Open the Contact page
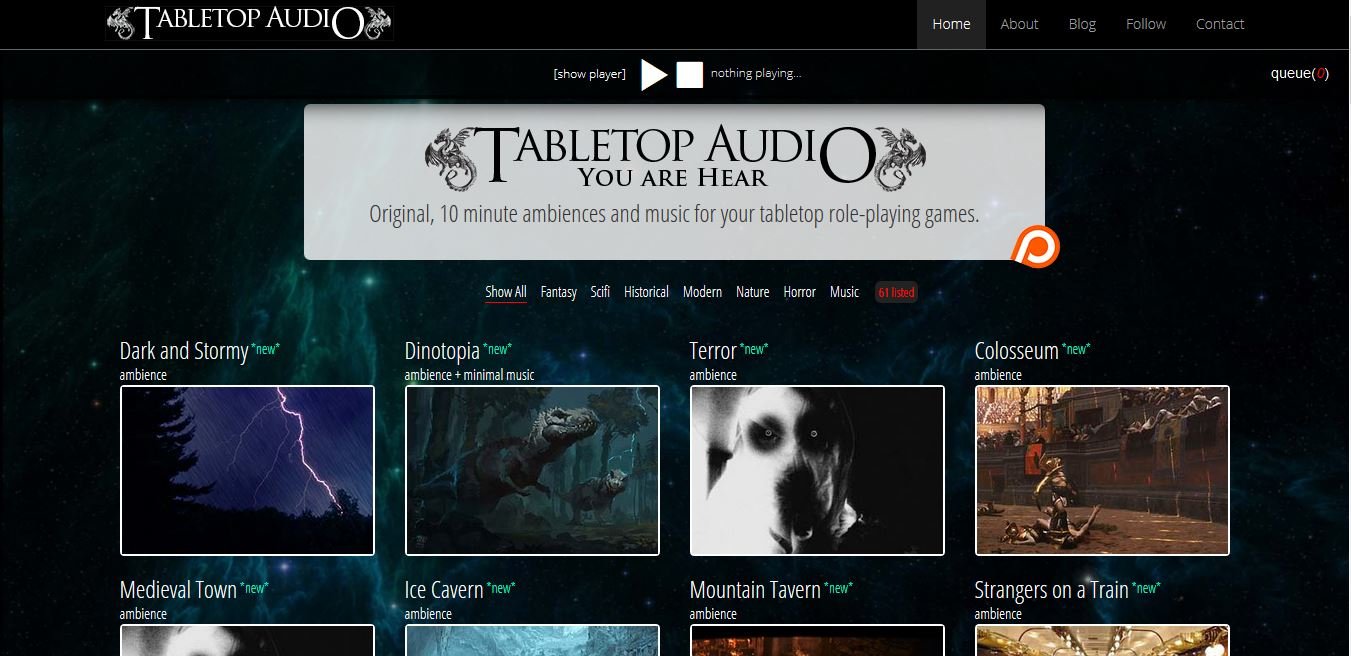This screenshot has height=656, width=1351. [x=1219, y=24]
